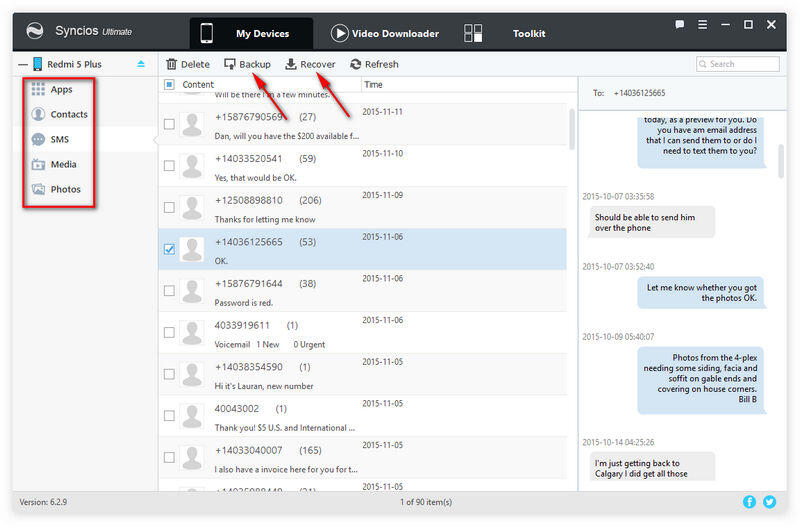
Task: Click the Version 6.2.9 label
Action: (x=43, y=502)
